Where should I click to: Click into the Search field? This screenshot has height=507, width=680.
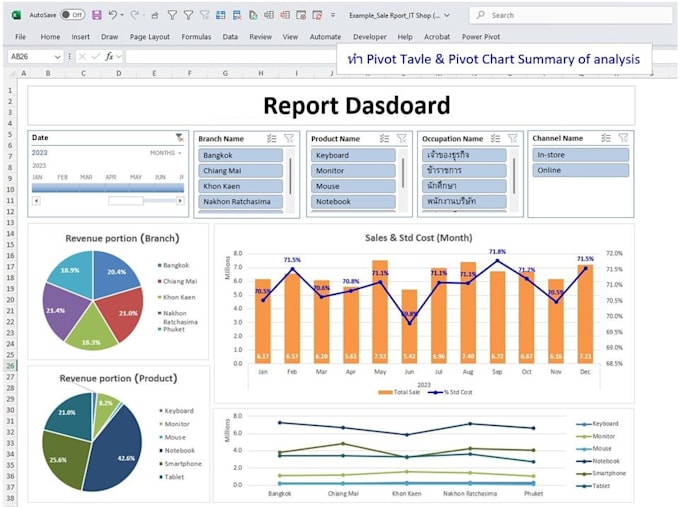(571, 15)
